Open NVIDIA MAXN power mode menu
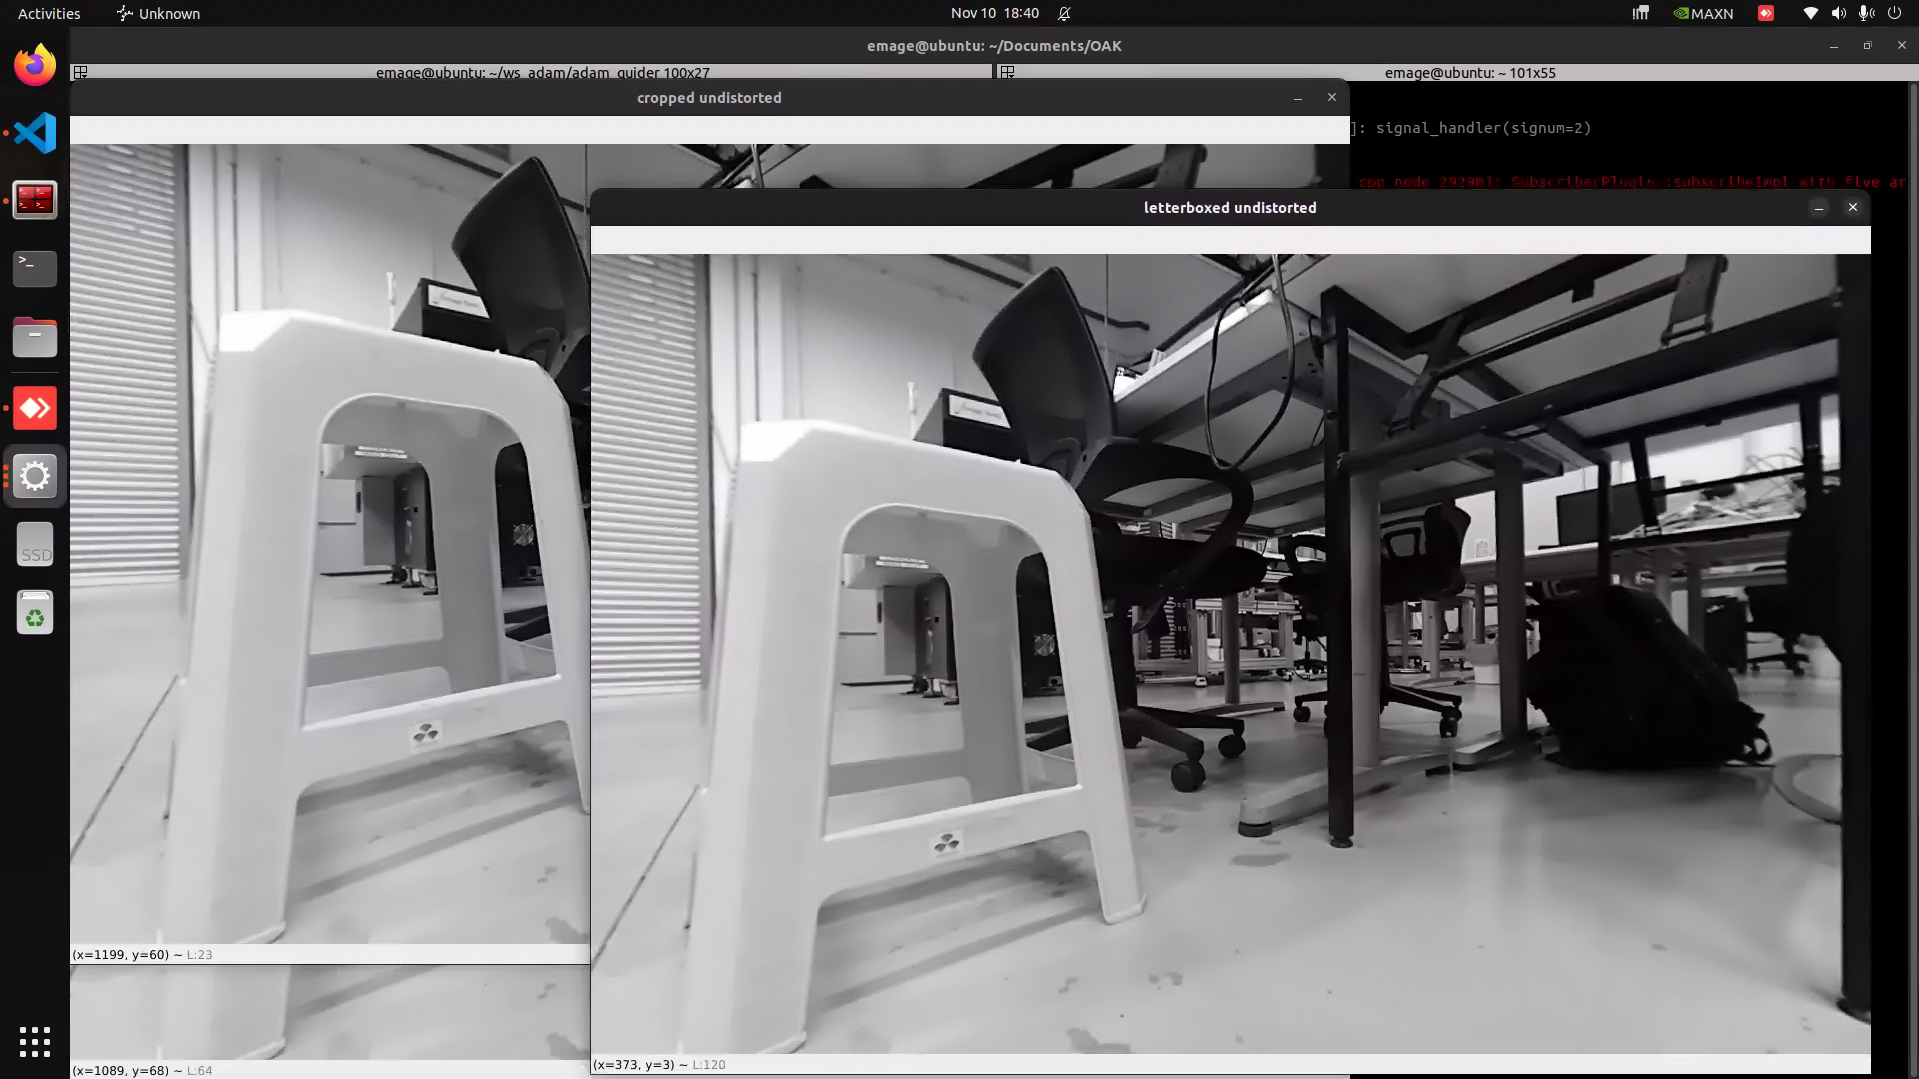 click(1703, 13)
